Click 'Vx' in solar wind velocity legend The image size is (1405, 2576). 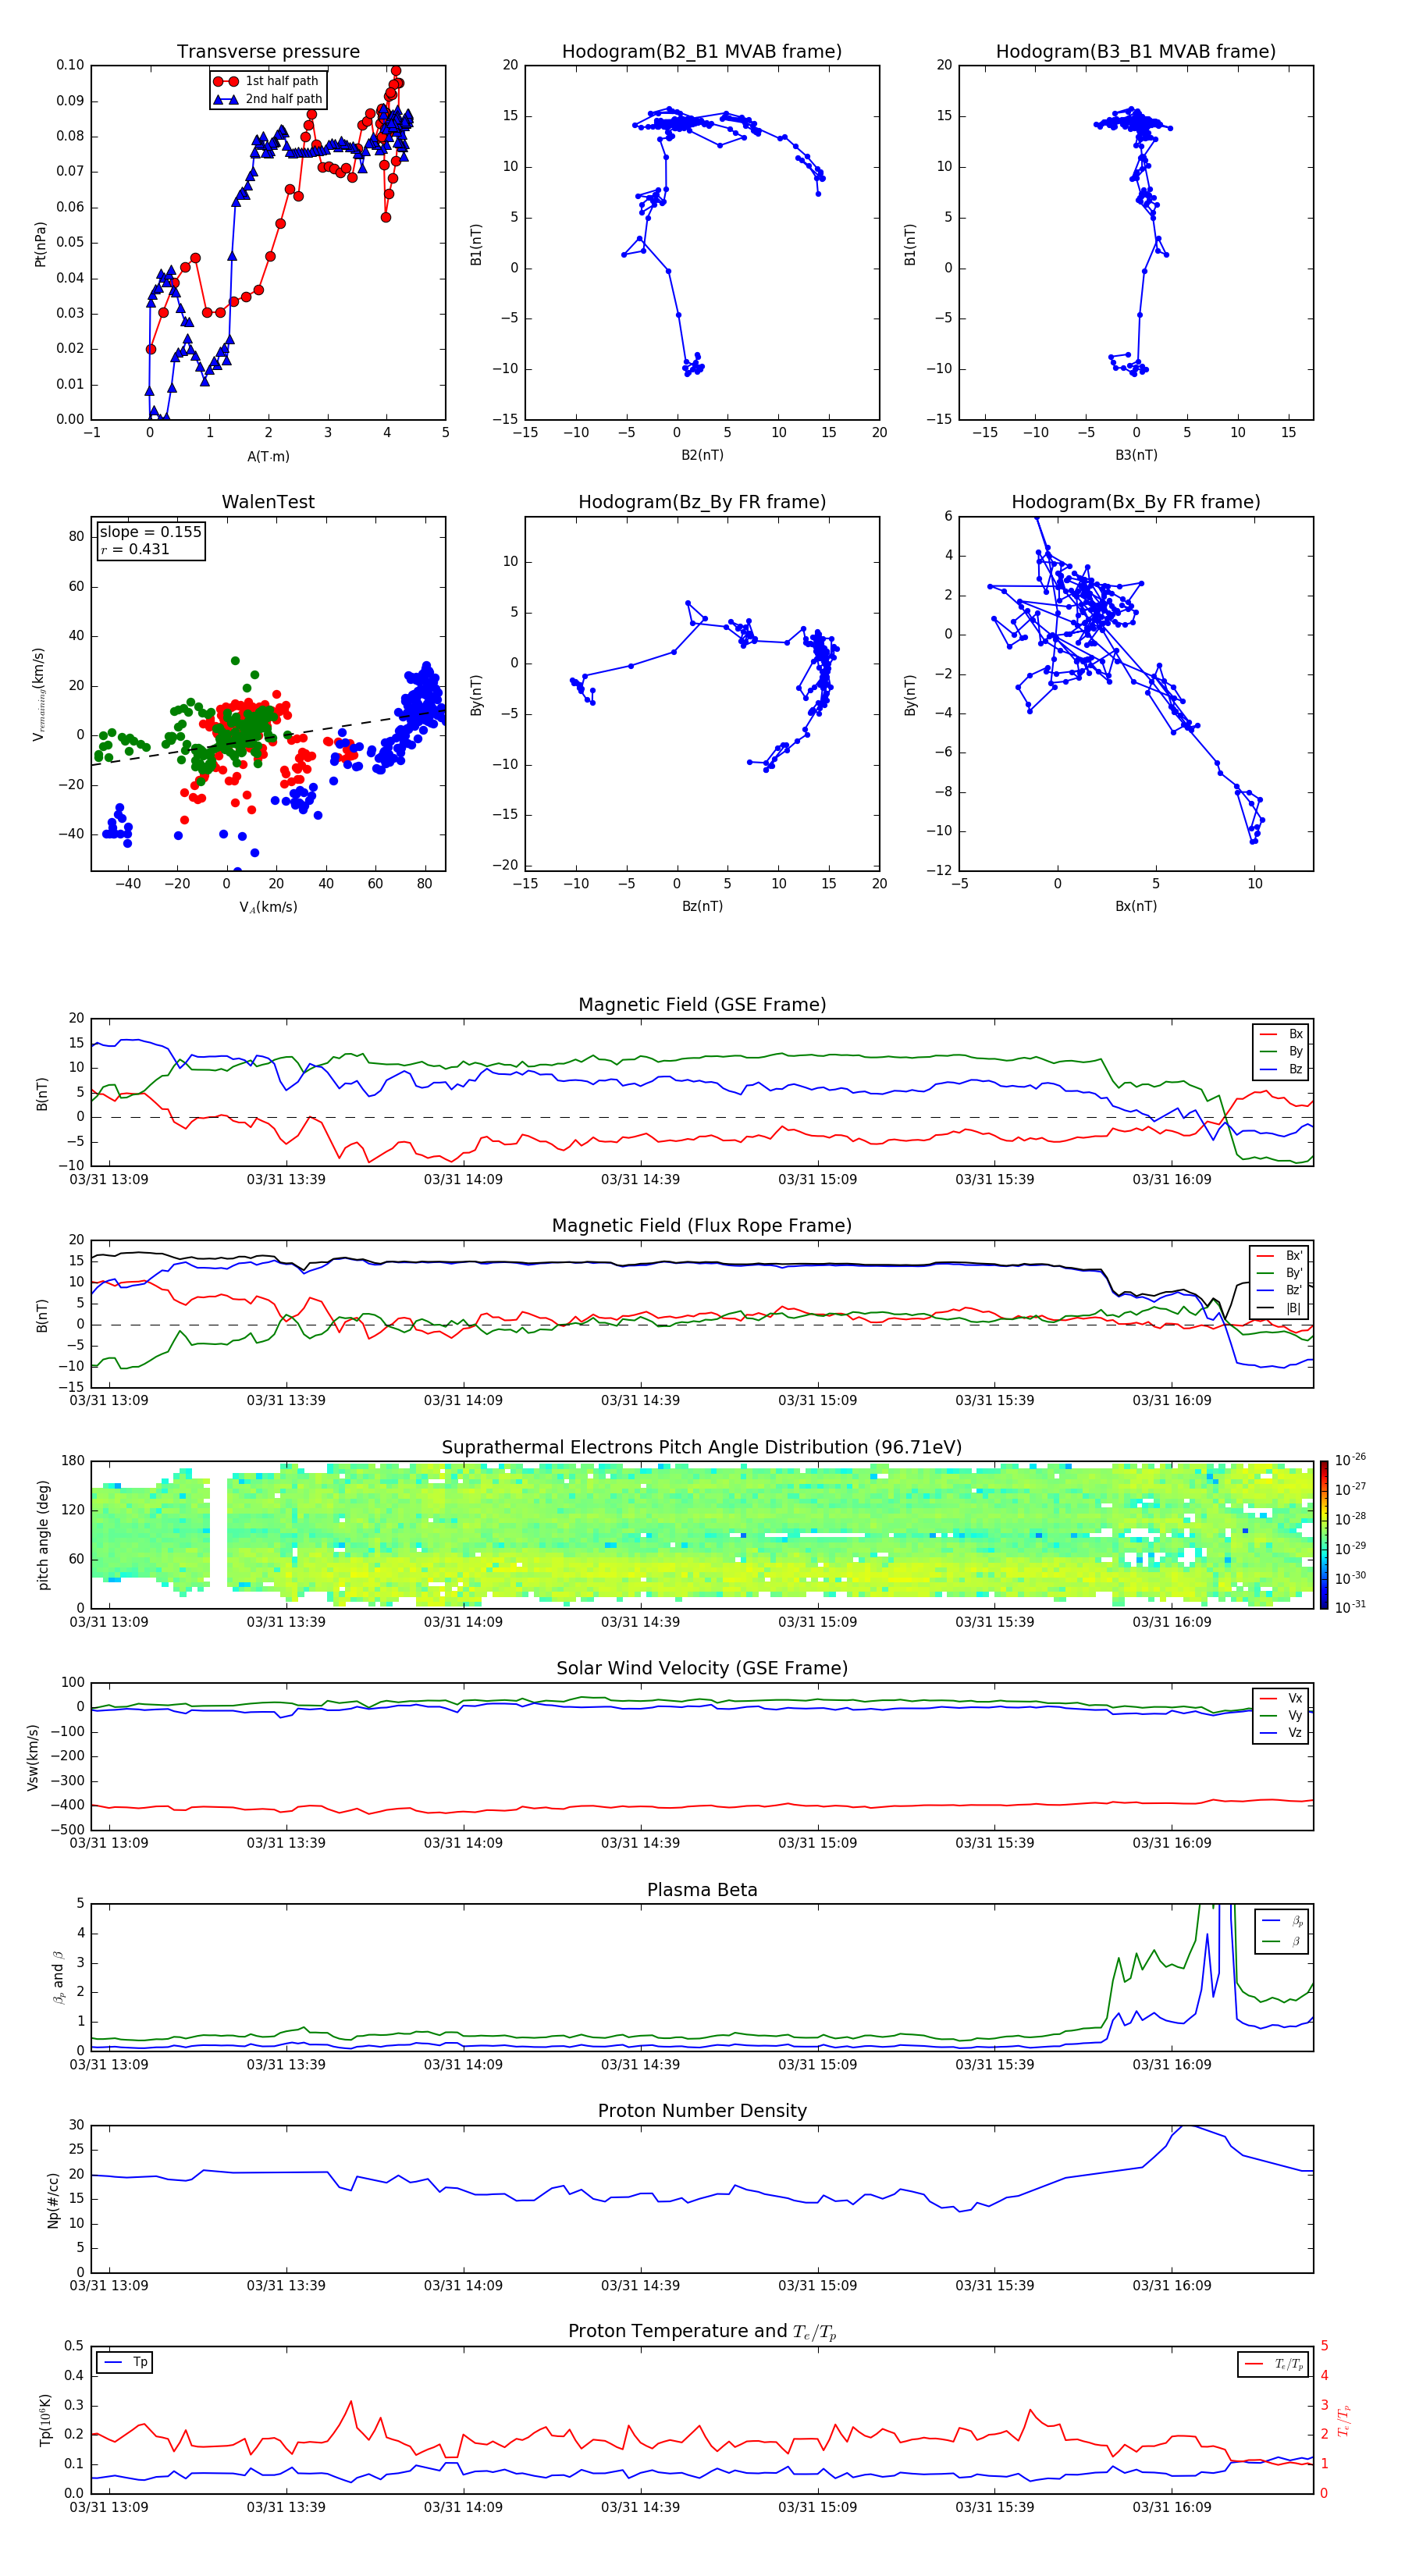[1281, 1698]
